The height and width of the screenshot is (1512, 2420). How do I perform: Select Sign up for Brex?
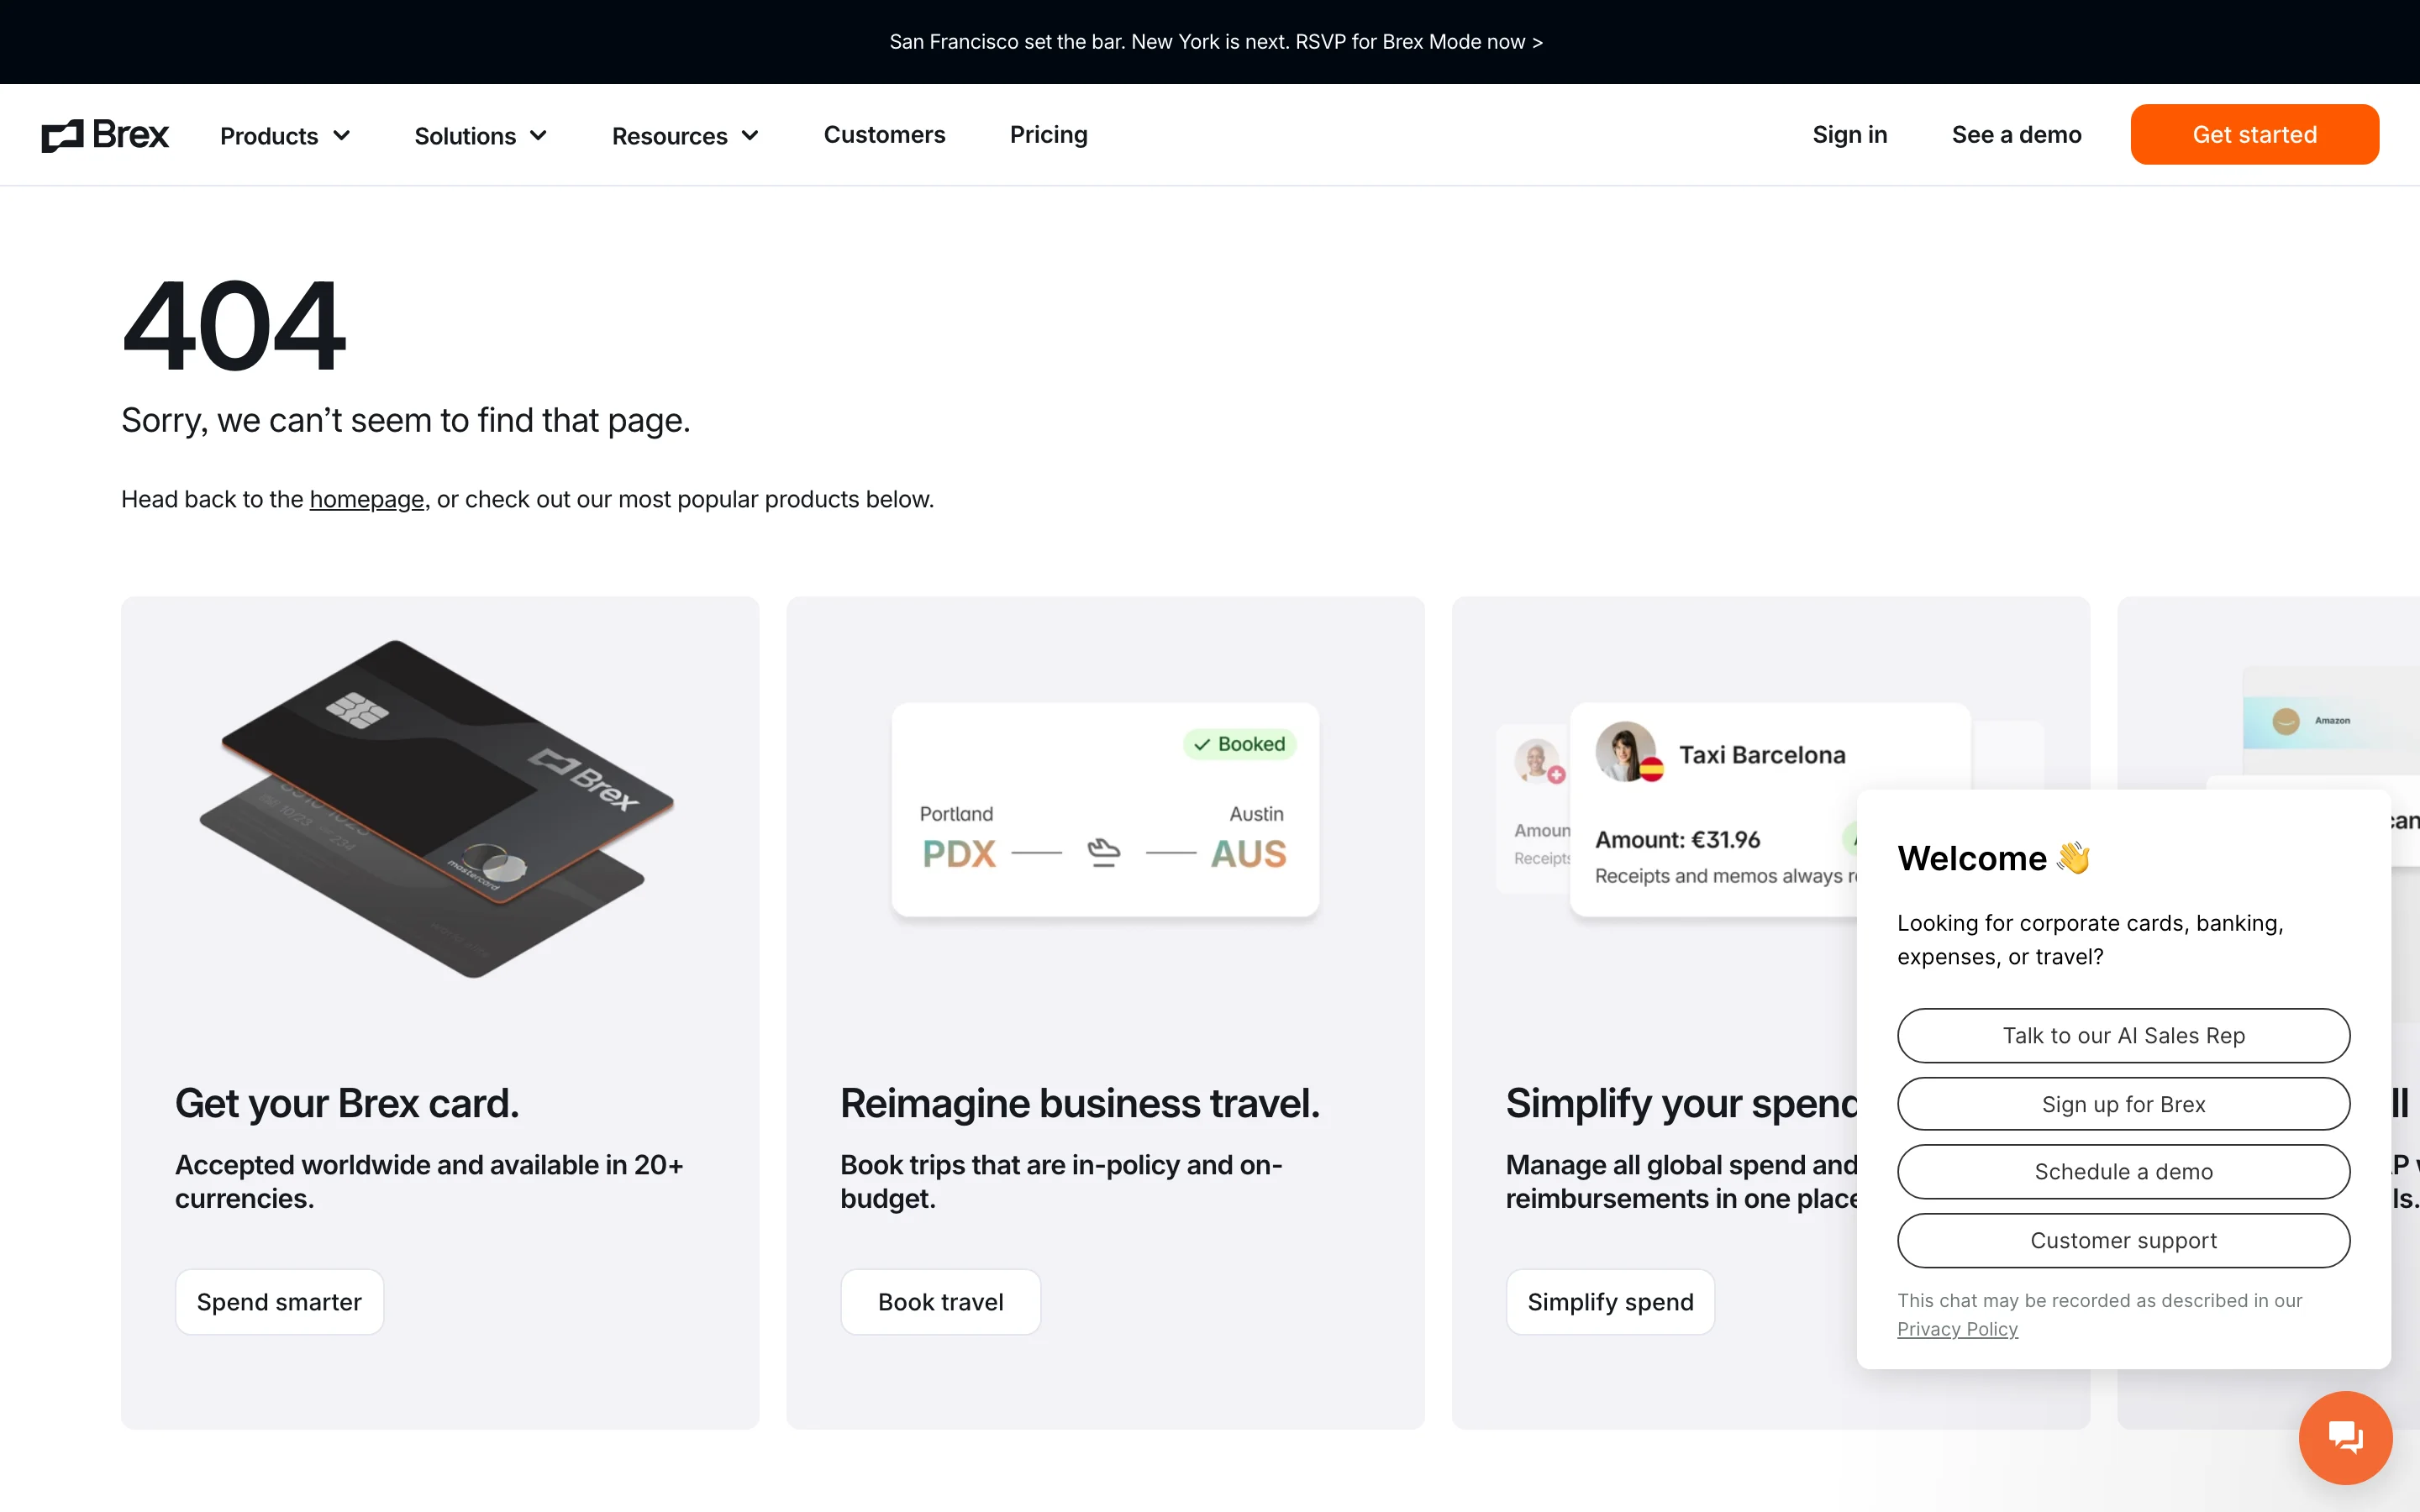tap(2123, 1103)
